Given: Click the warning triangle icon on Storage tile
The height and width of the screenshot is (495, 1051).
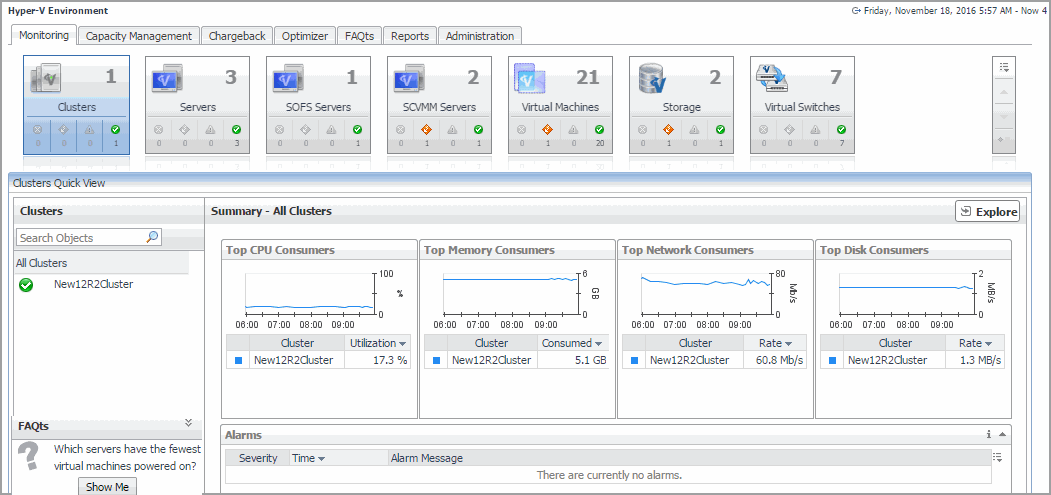Looking at the screenshot, I should coord(694,129).
